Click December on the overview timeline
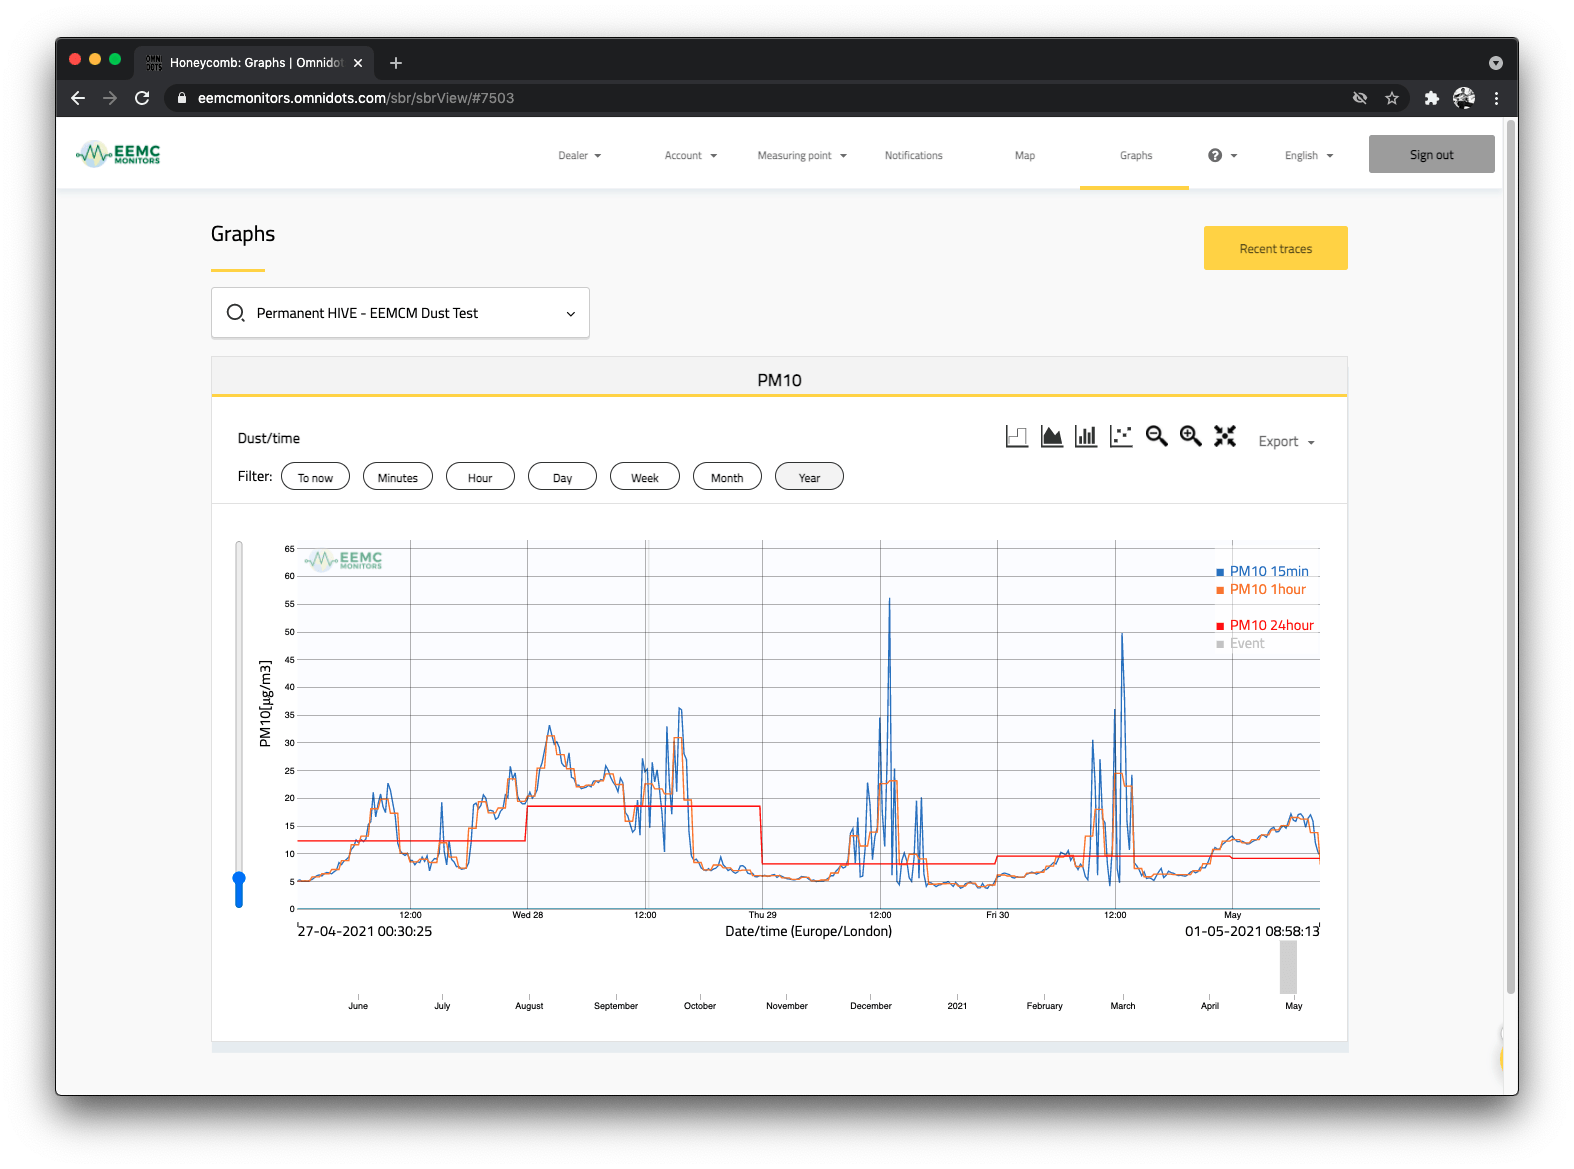The image size is (1574, 1169). 870,1006
